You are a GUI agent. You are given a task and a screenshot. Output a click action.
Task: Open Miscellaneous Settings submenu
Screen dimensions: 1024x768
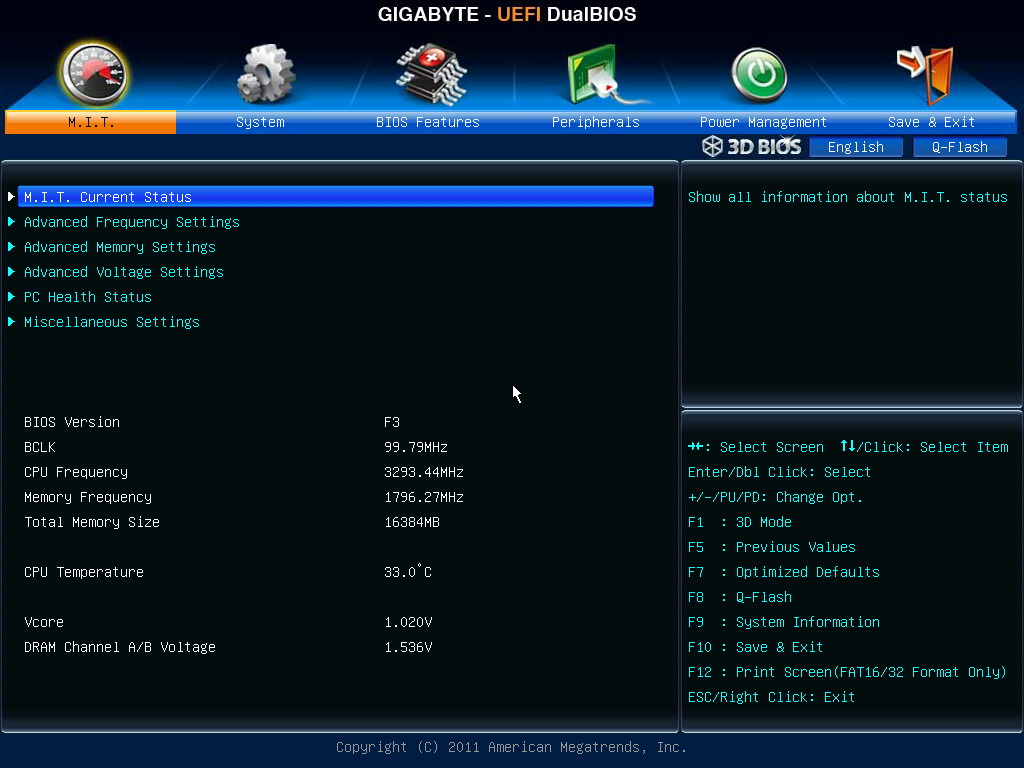[x=112, y=322]
